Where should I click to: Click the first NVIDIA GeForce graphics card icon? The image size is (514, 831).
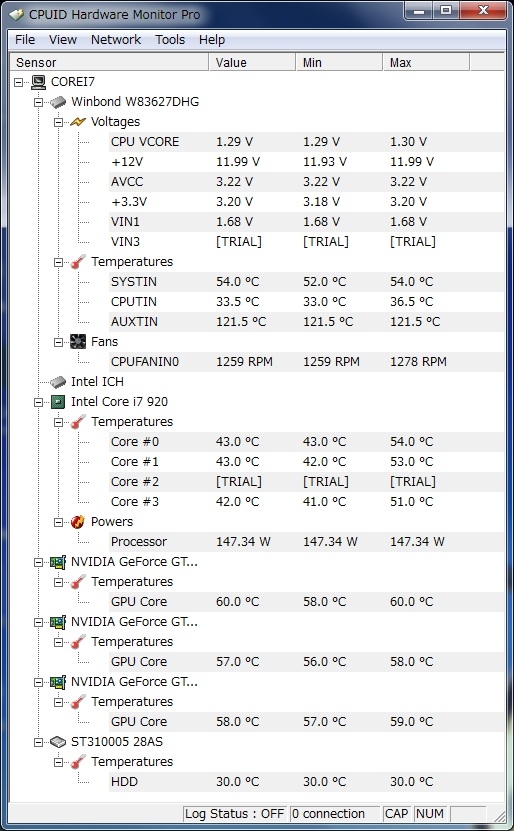point(58,562)
